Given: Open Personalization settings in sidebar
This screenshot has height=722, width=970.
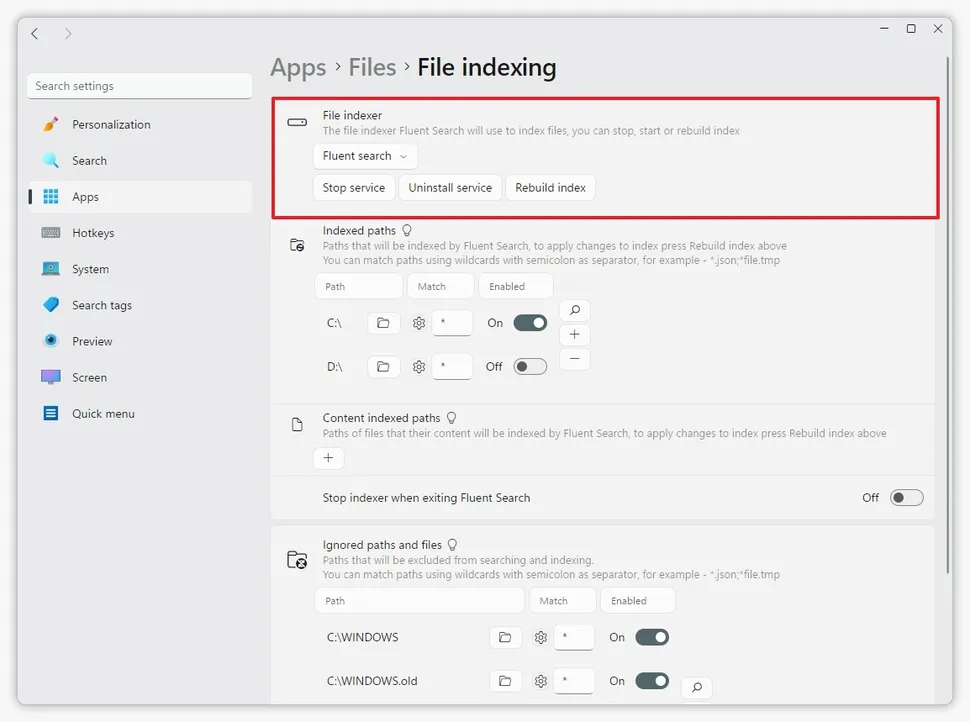Looking at the screenshot, I should [139, 124].
